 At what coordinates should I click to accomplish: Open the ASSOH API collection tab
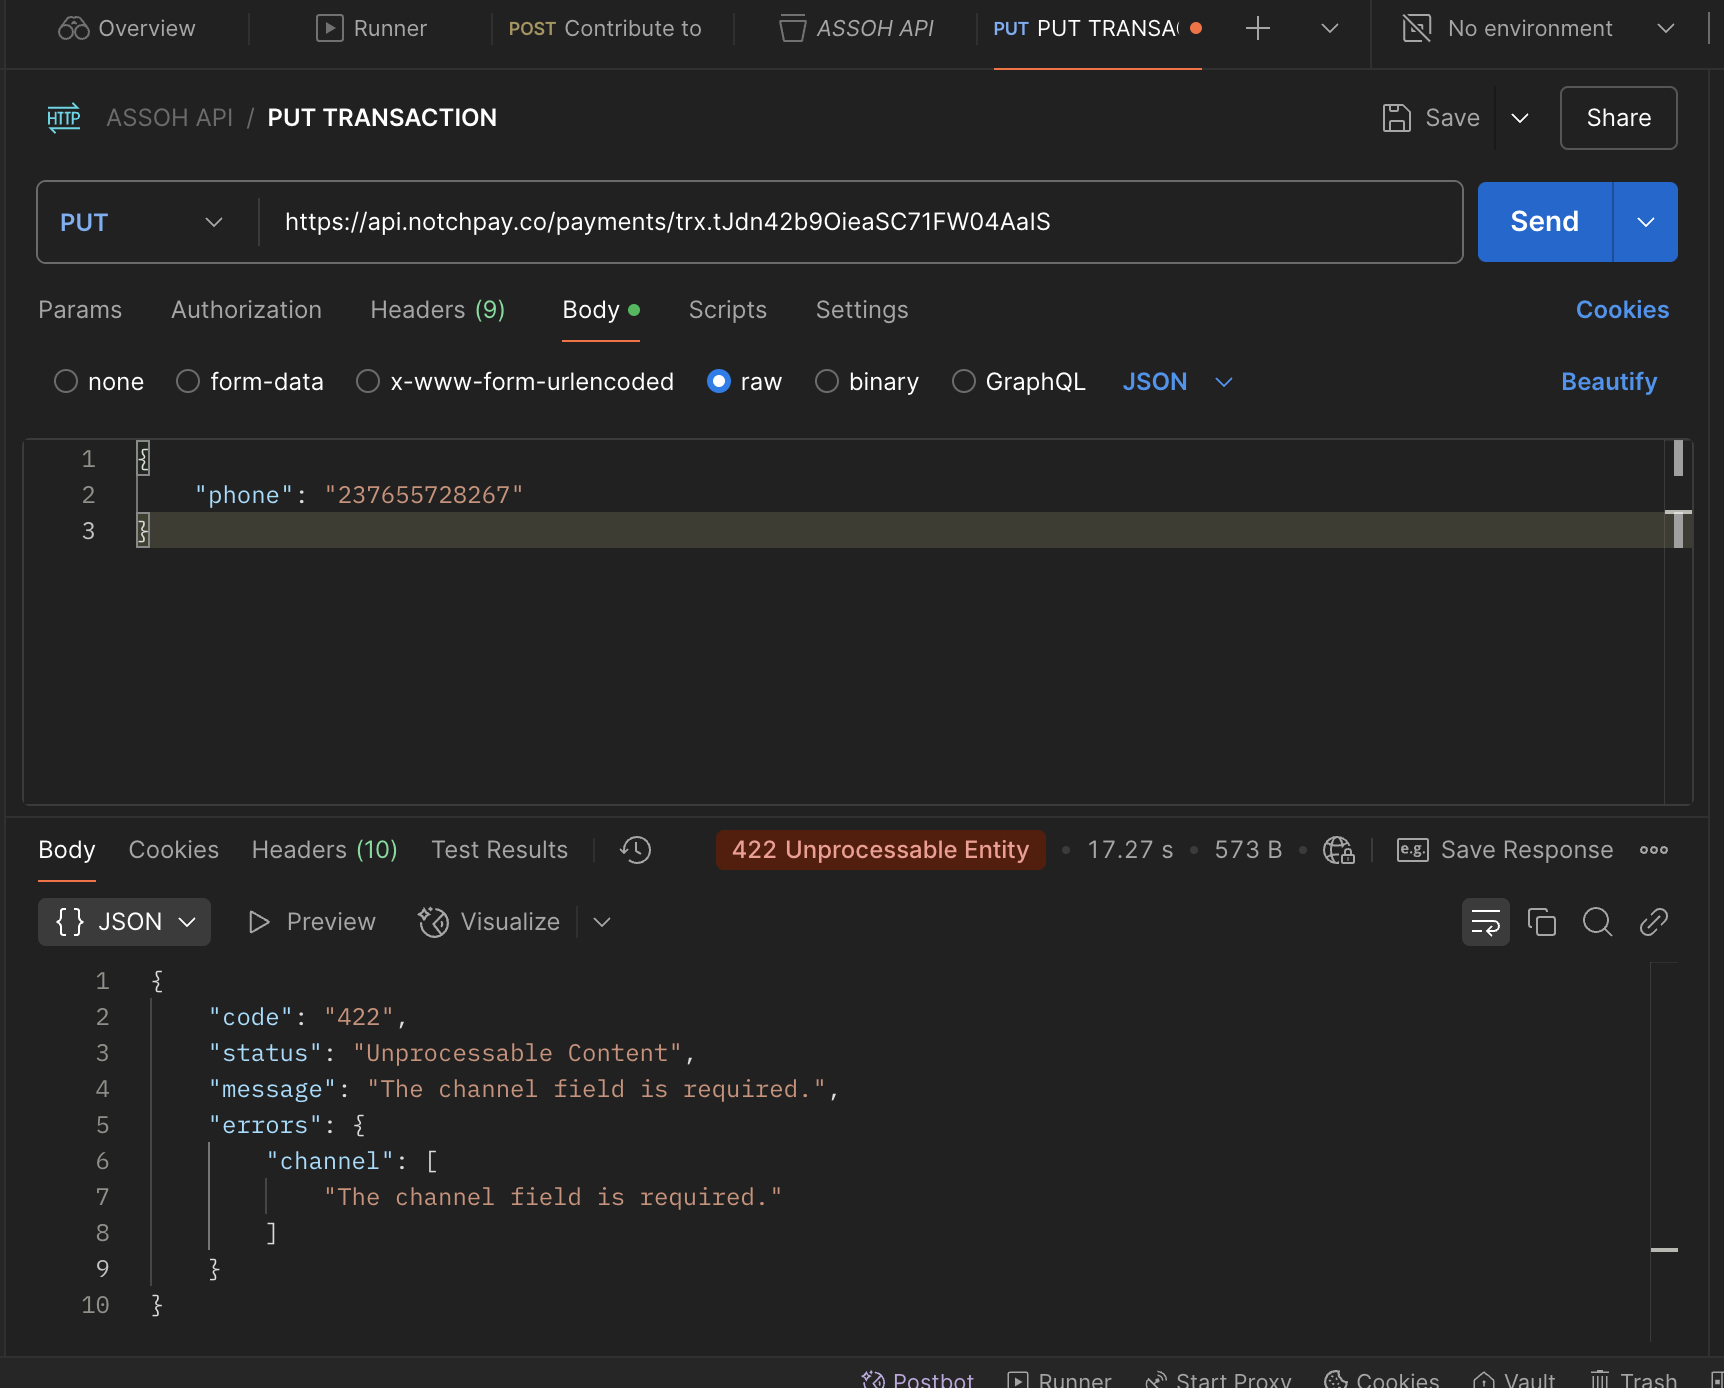point(856,28)
